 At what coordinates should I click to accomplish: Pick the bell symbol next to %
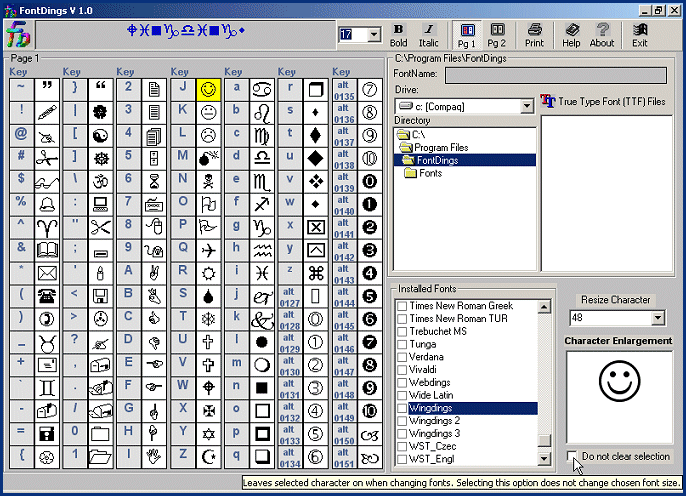pos(47,204)
